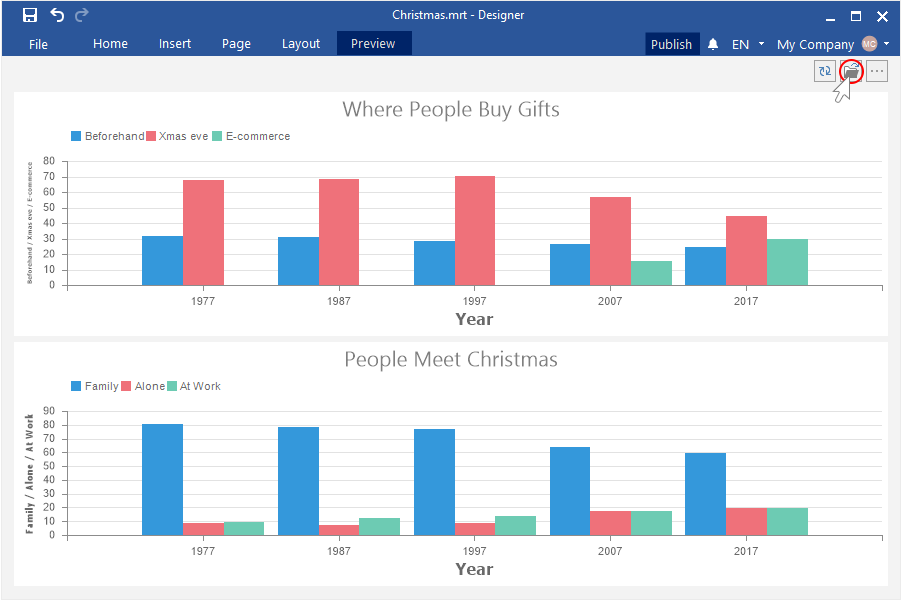
Task: Open file using the folder icon
Action: [851, 71]
